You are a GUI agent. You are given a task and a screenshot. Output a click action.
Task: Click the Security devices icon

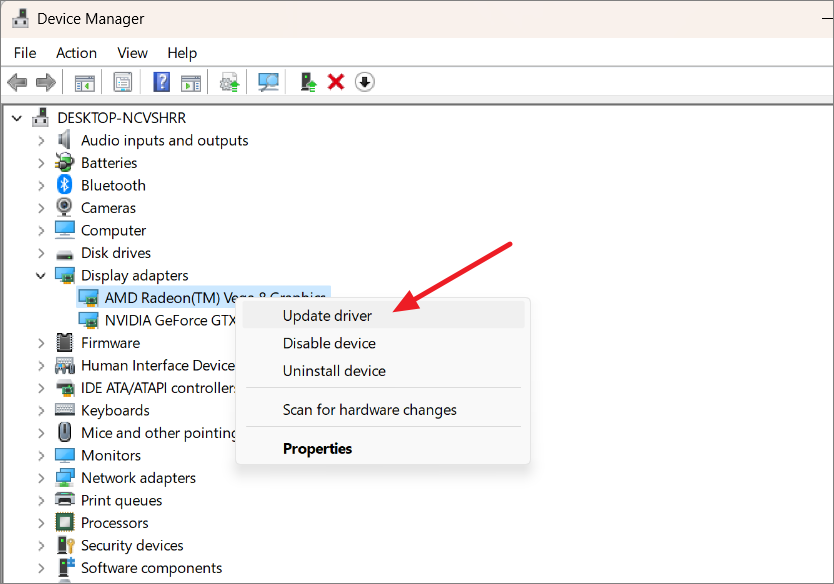[65, 545]
